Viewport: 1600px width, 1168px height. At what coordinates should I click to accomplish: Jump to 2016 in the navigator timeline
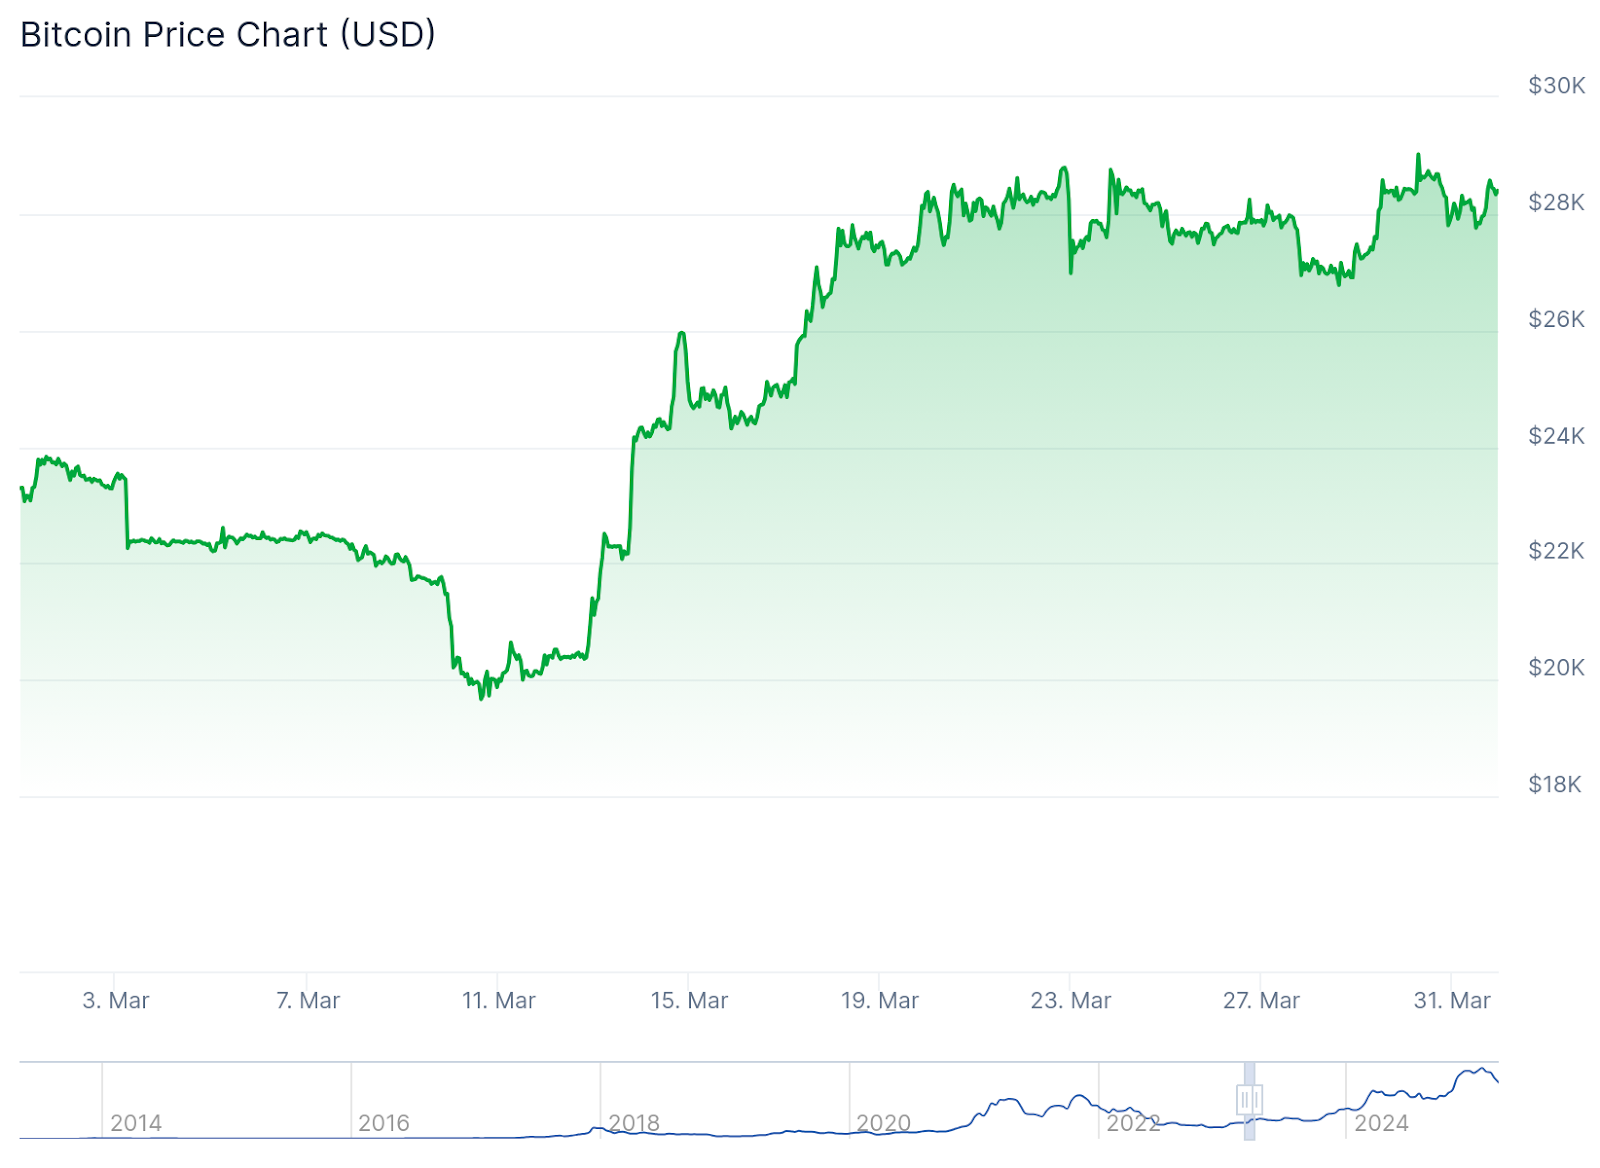(384, 1123)
